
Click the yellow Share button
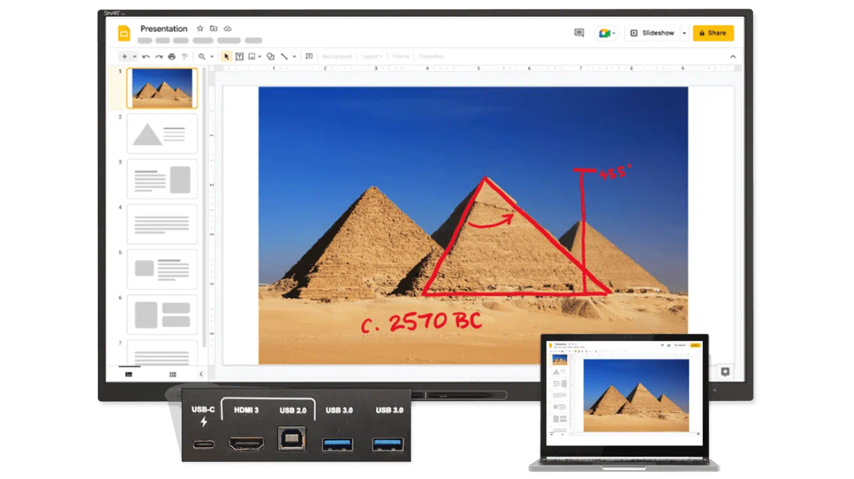coord(713,33)
